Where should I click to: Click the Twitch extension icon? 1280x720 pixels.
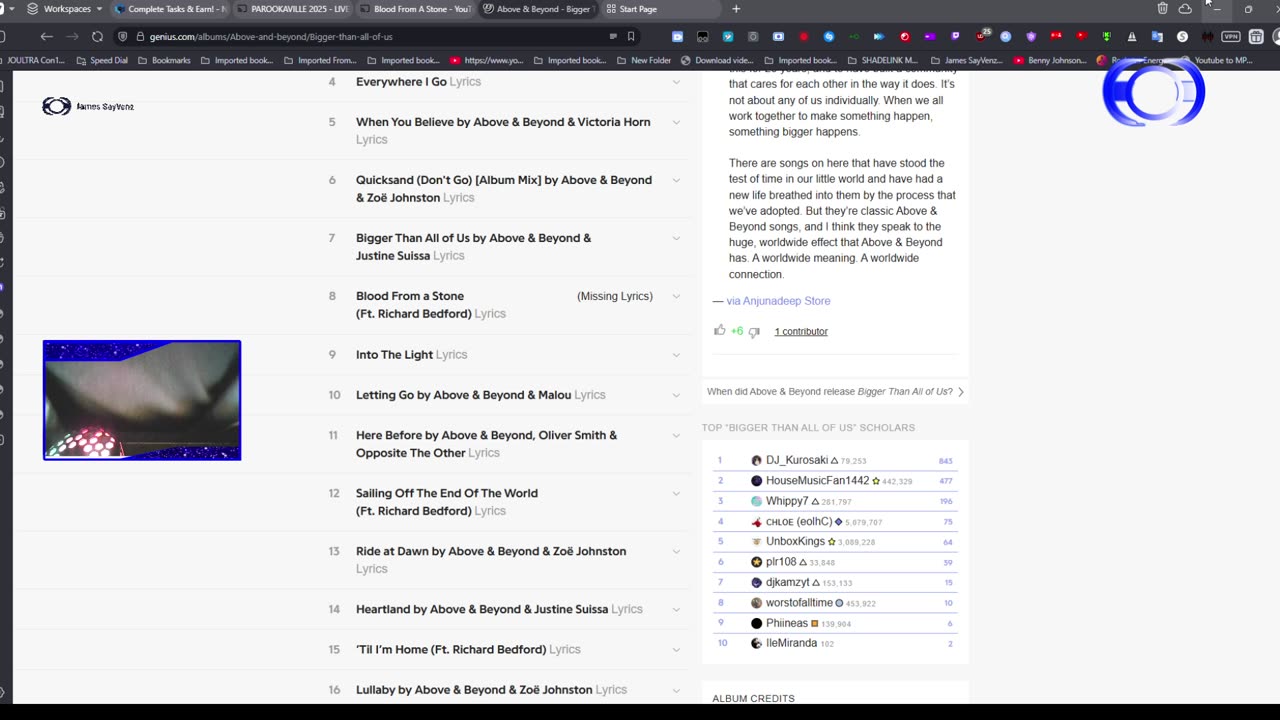(955, 36)
